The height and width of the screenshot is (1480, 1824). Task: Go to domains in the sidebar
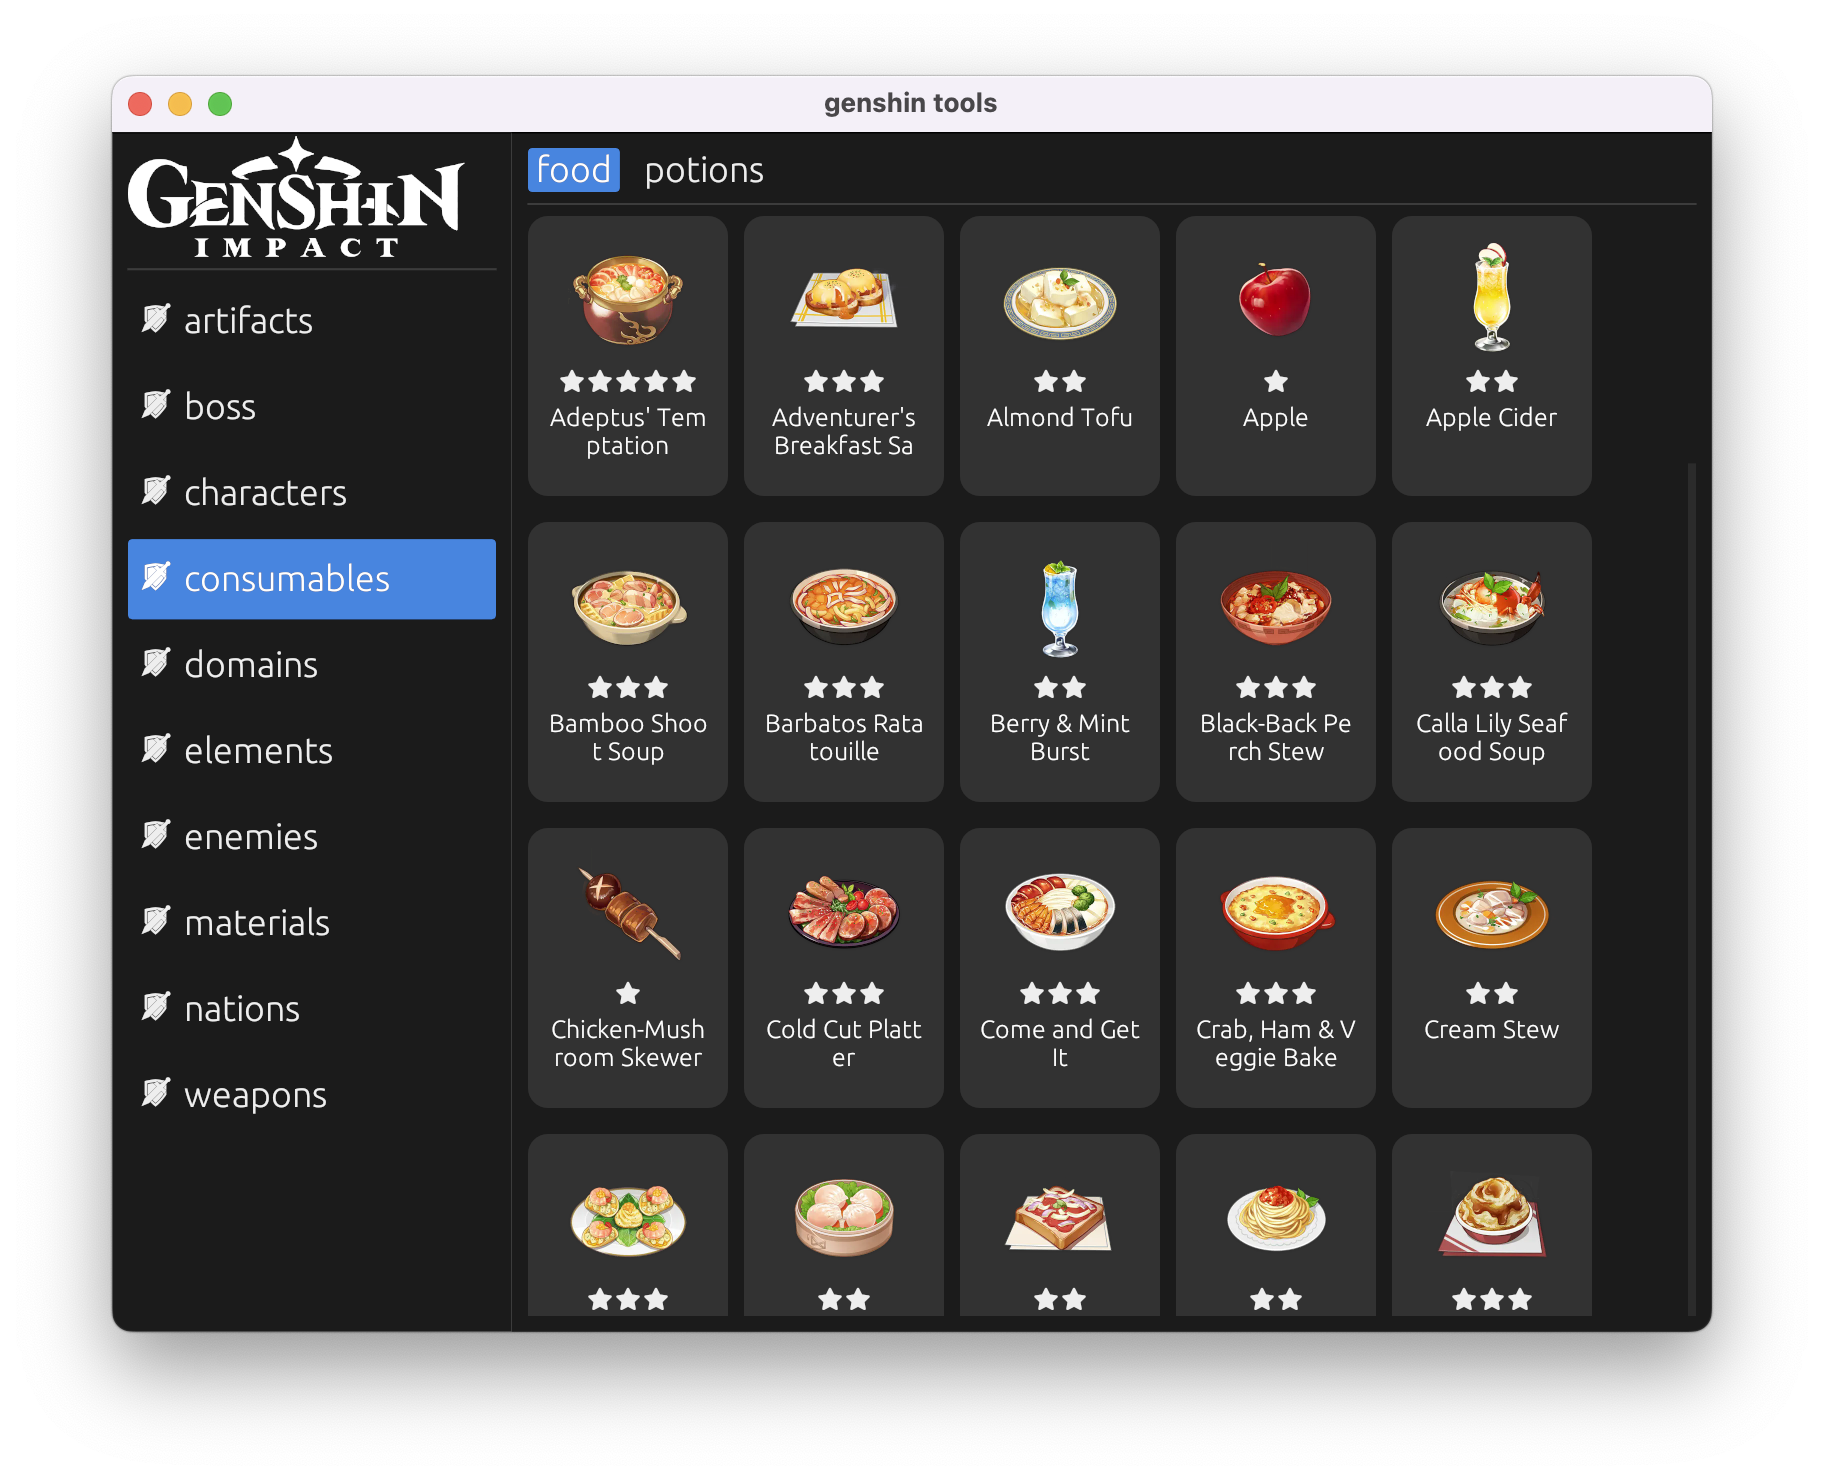point(312,665)
